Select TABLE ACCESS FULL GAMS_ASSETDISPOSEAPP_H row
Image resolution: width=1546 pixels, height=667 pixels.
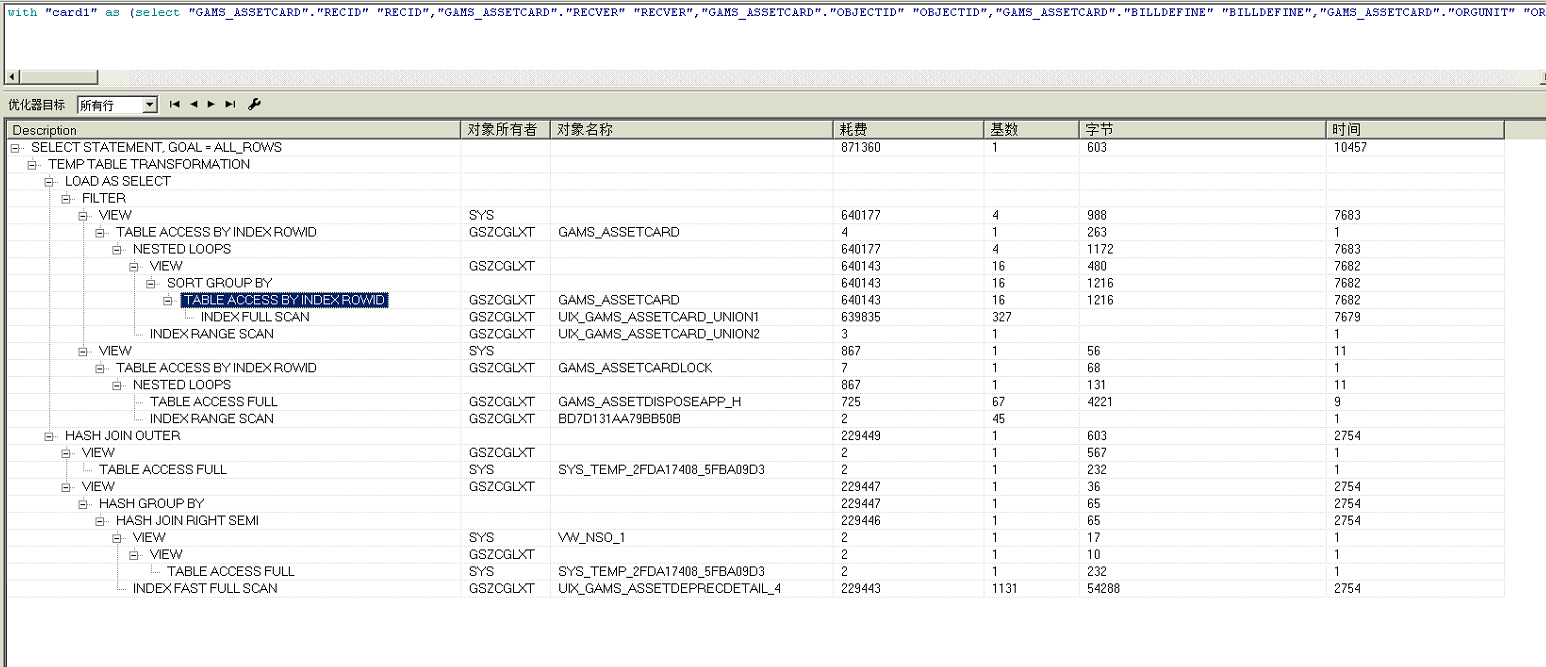(213, 402)
